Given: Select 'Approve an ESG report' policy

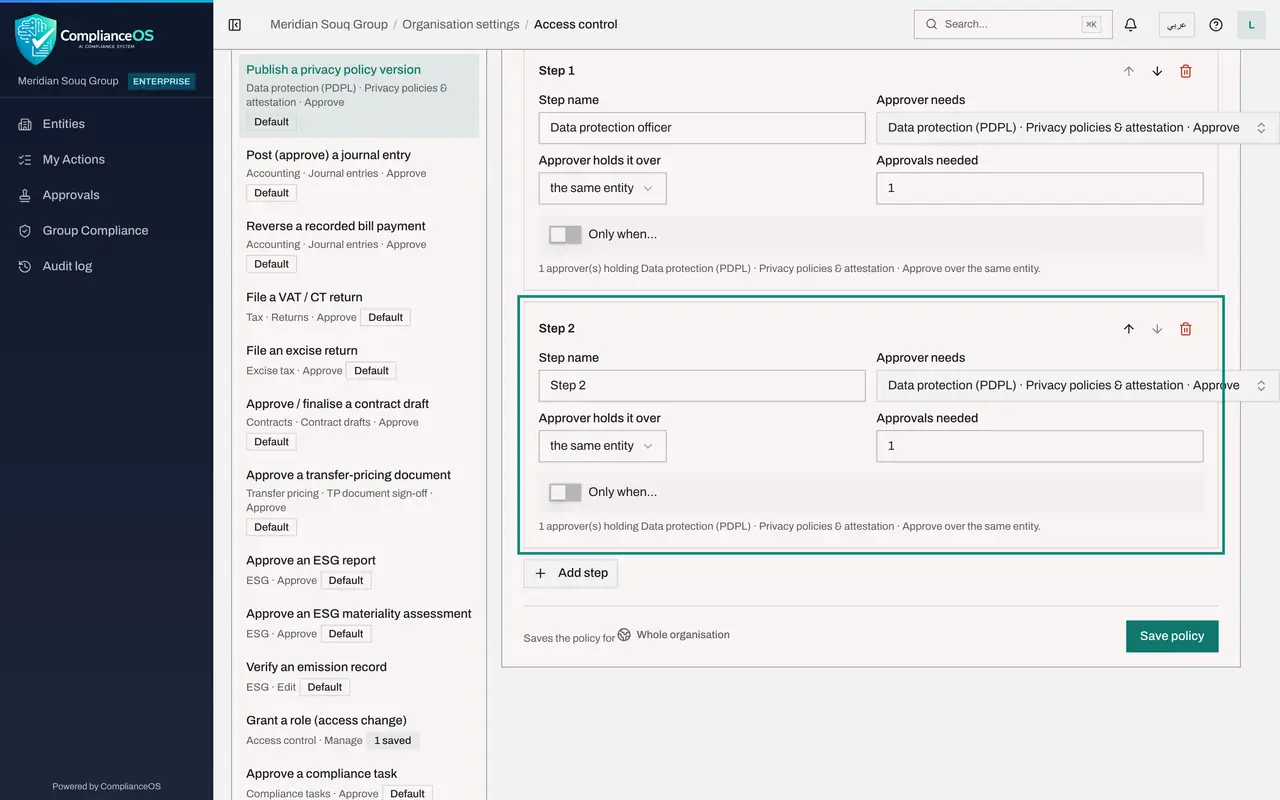Looking at the screenshot, I should (x=359, y=570).
